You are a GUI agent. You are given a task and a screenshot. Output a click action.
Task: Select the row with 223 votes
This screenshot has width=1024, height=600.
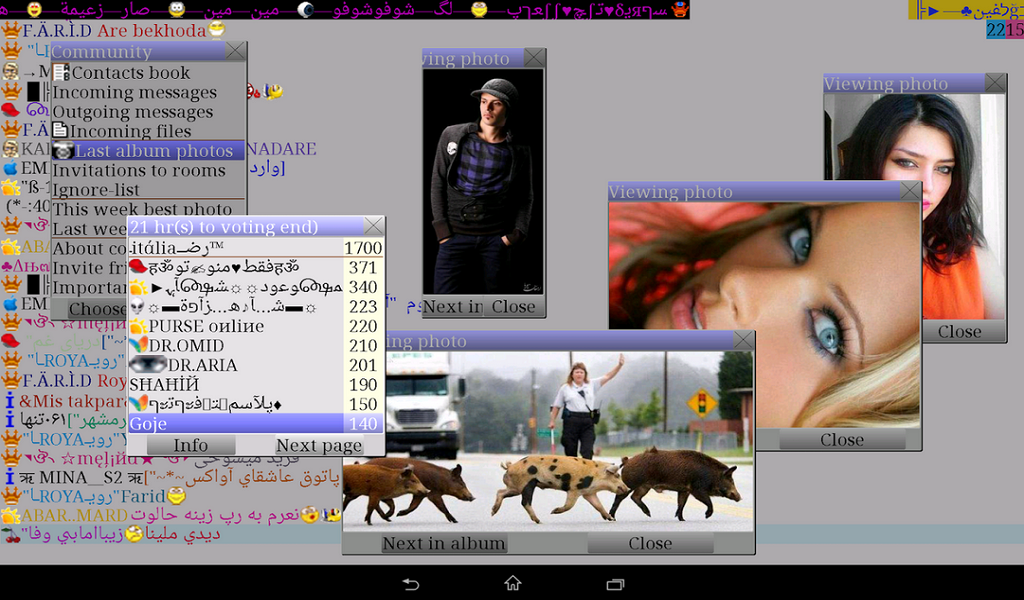255,306
